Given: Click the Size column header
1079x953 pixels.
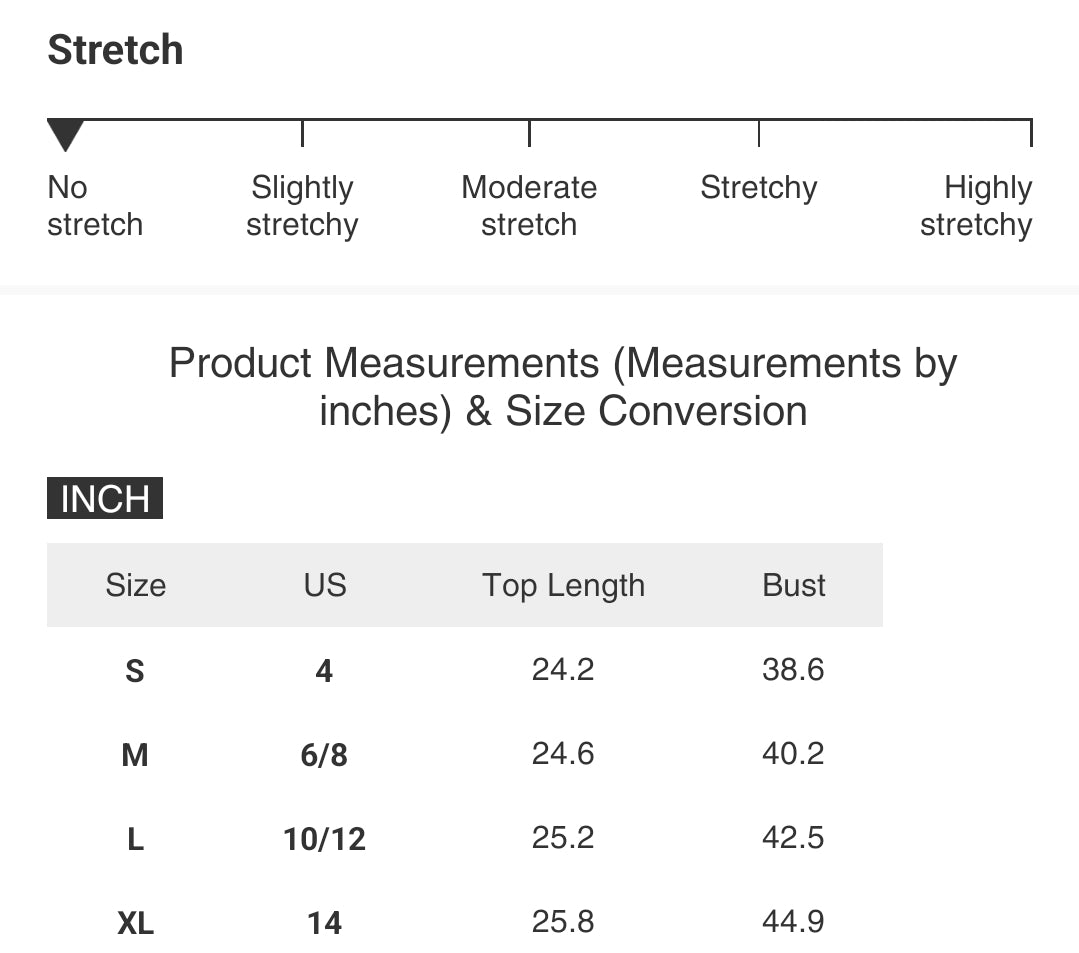Looking at the screenshot, I should pos(135,585).
